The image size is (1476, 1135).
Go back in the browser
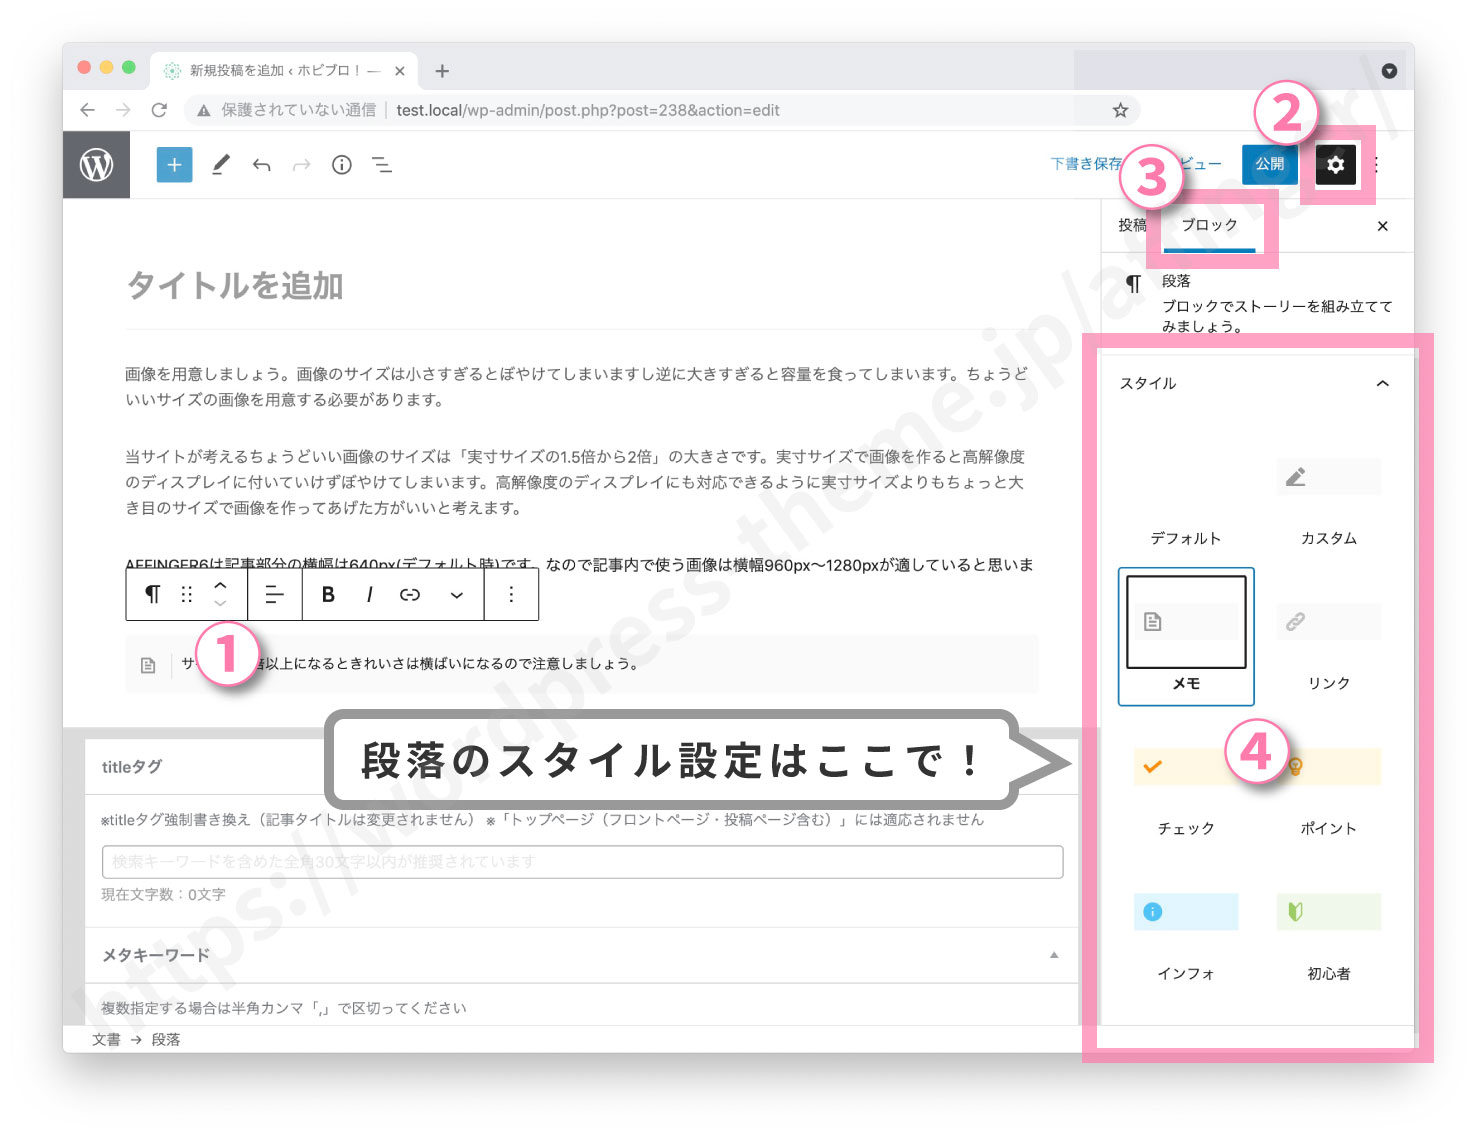[x=88, y=110]
